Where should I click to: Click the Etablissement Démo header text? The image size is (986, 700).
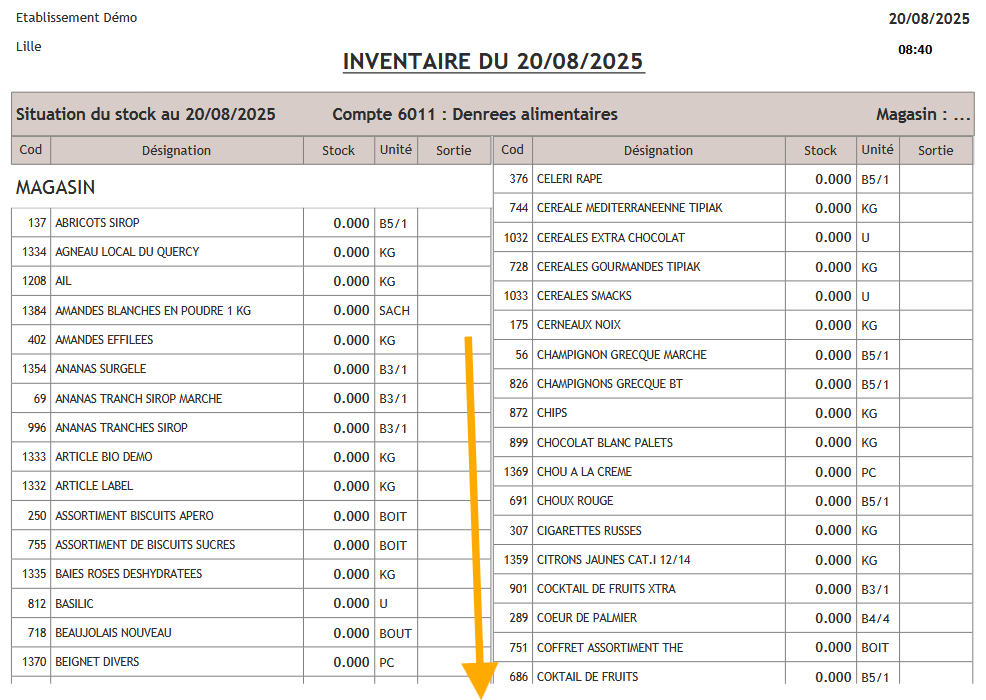(x=77, y=18)
